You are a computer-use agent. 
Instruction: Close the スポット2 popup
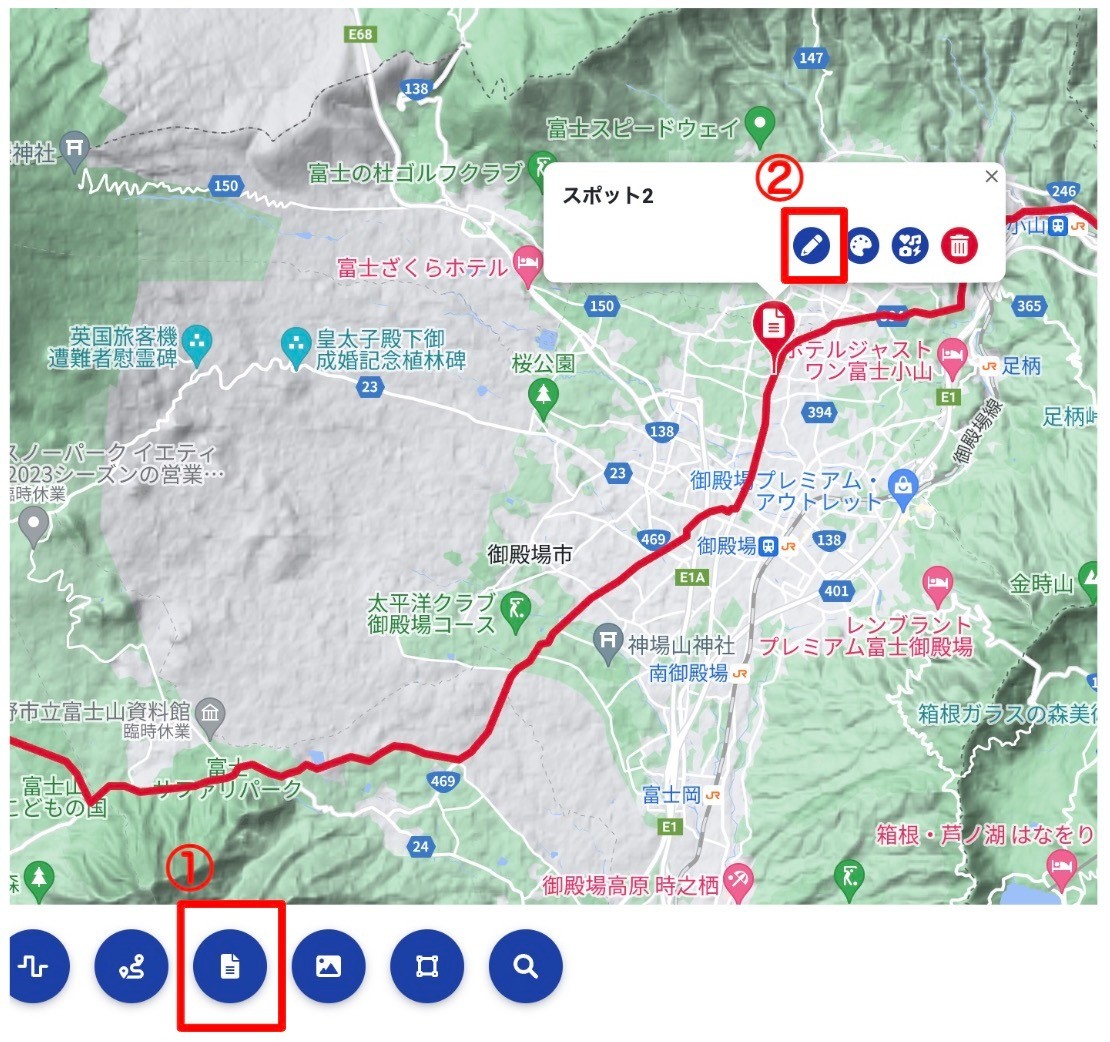coord(992,176)
